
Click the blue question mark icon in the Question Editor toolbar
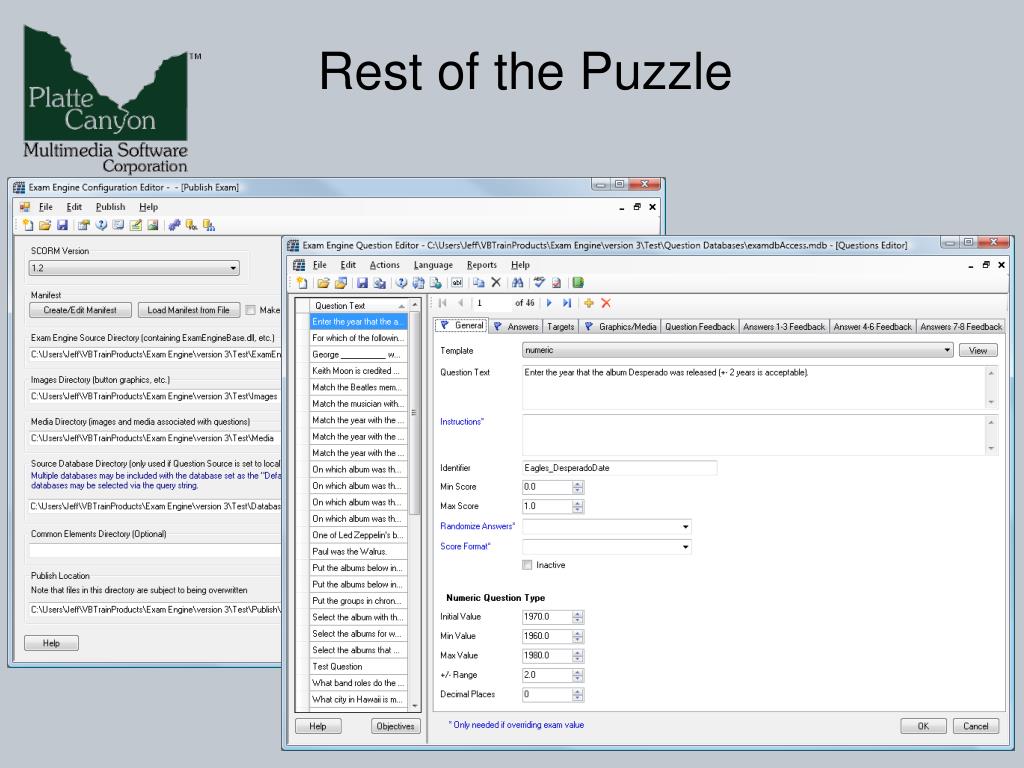402,283
